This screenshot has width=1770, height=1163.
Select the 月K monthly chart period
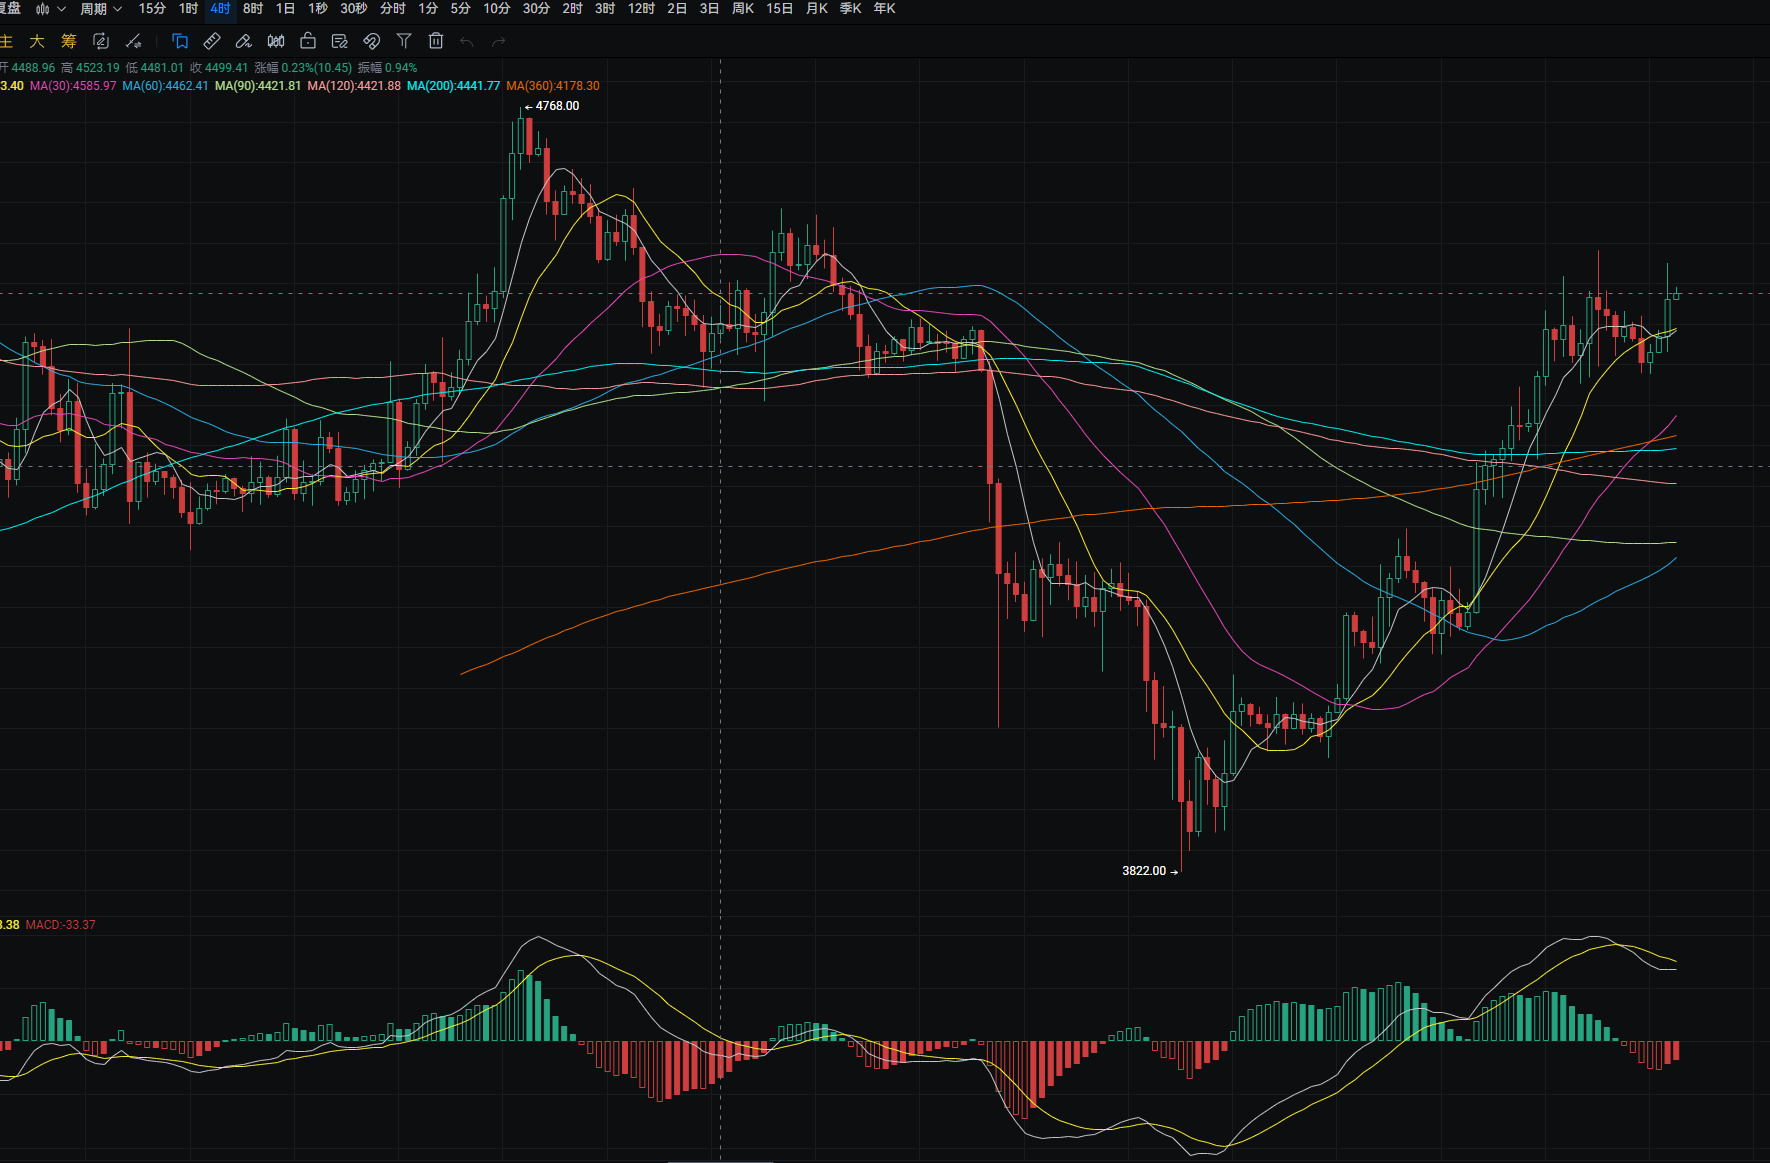click(x=817, y=9)
